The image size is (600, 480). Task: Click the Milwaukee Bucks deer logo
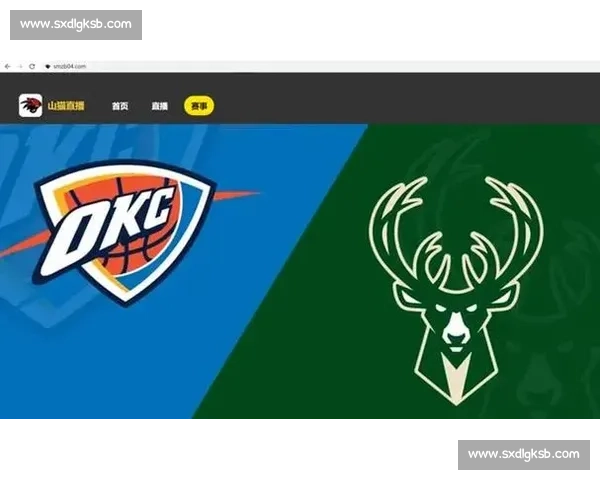tap(456, 290)
